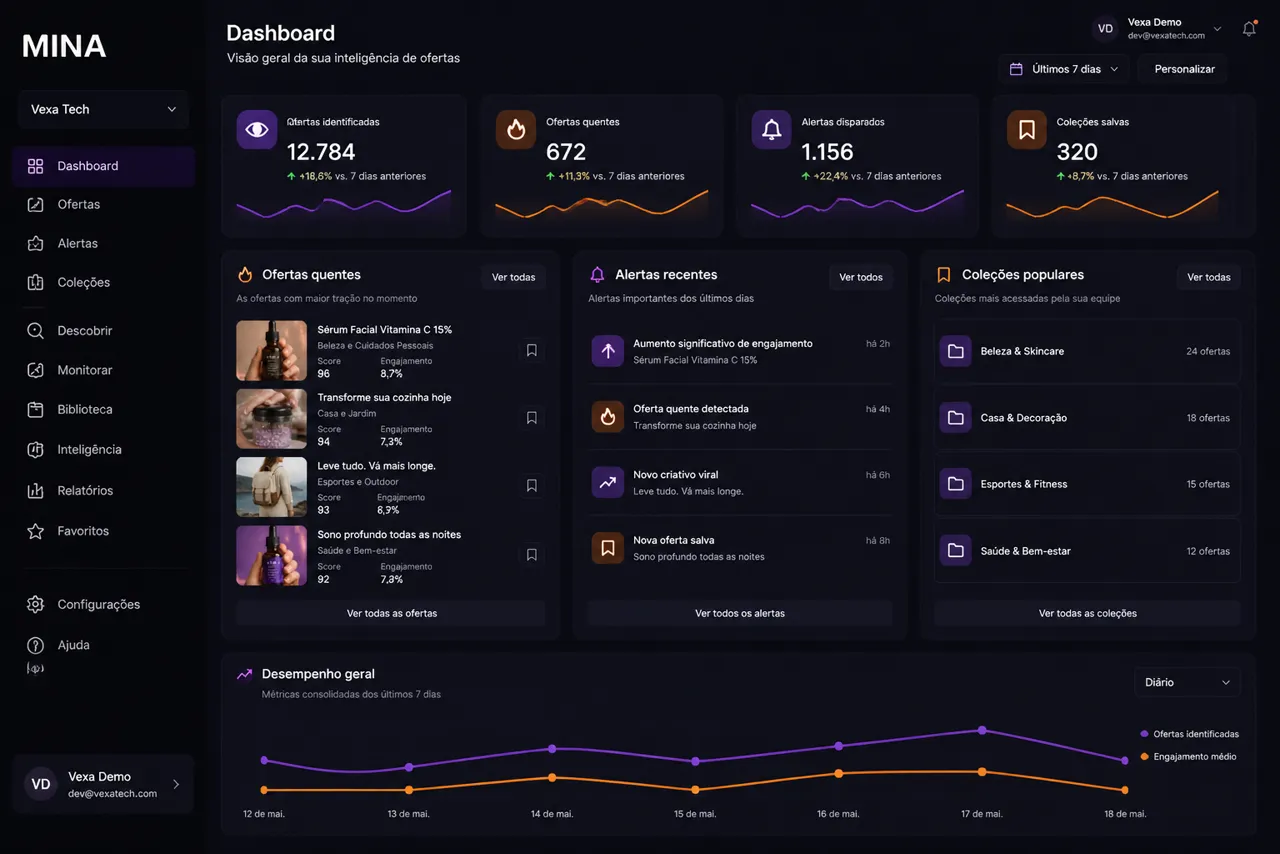
Task: Open the Vexa Tech workspace dropdown
Action: pos(104,109)
